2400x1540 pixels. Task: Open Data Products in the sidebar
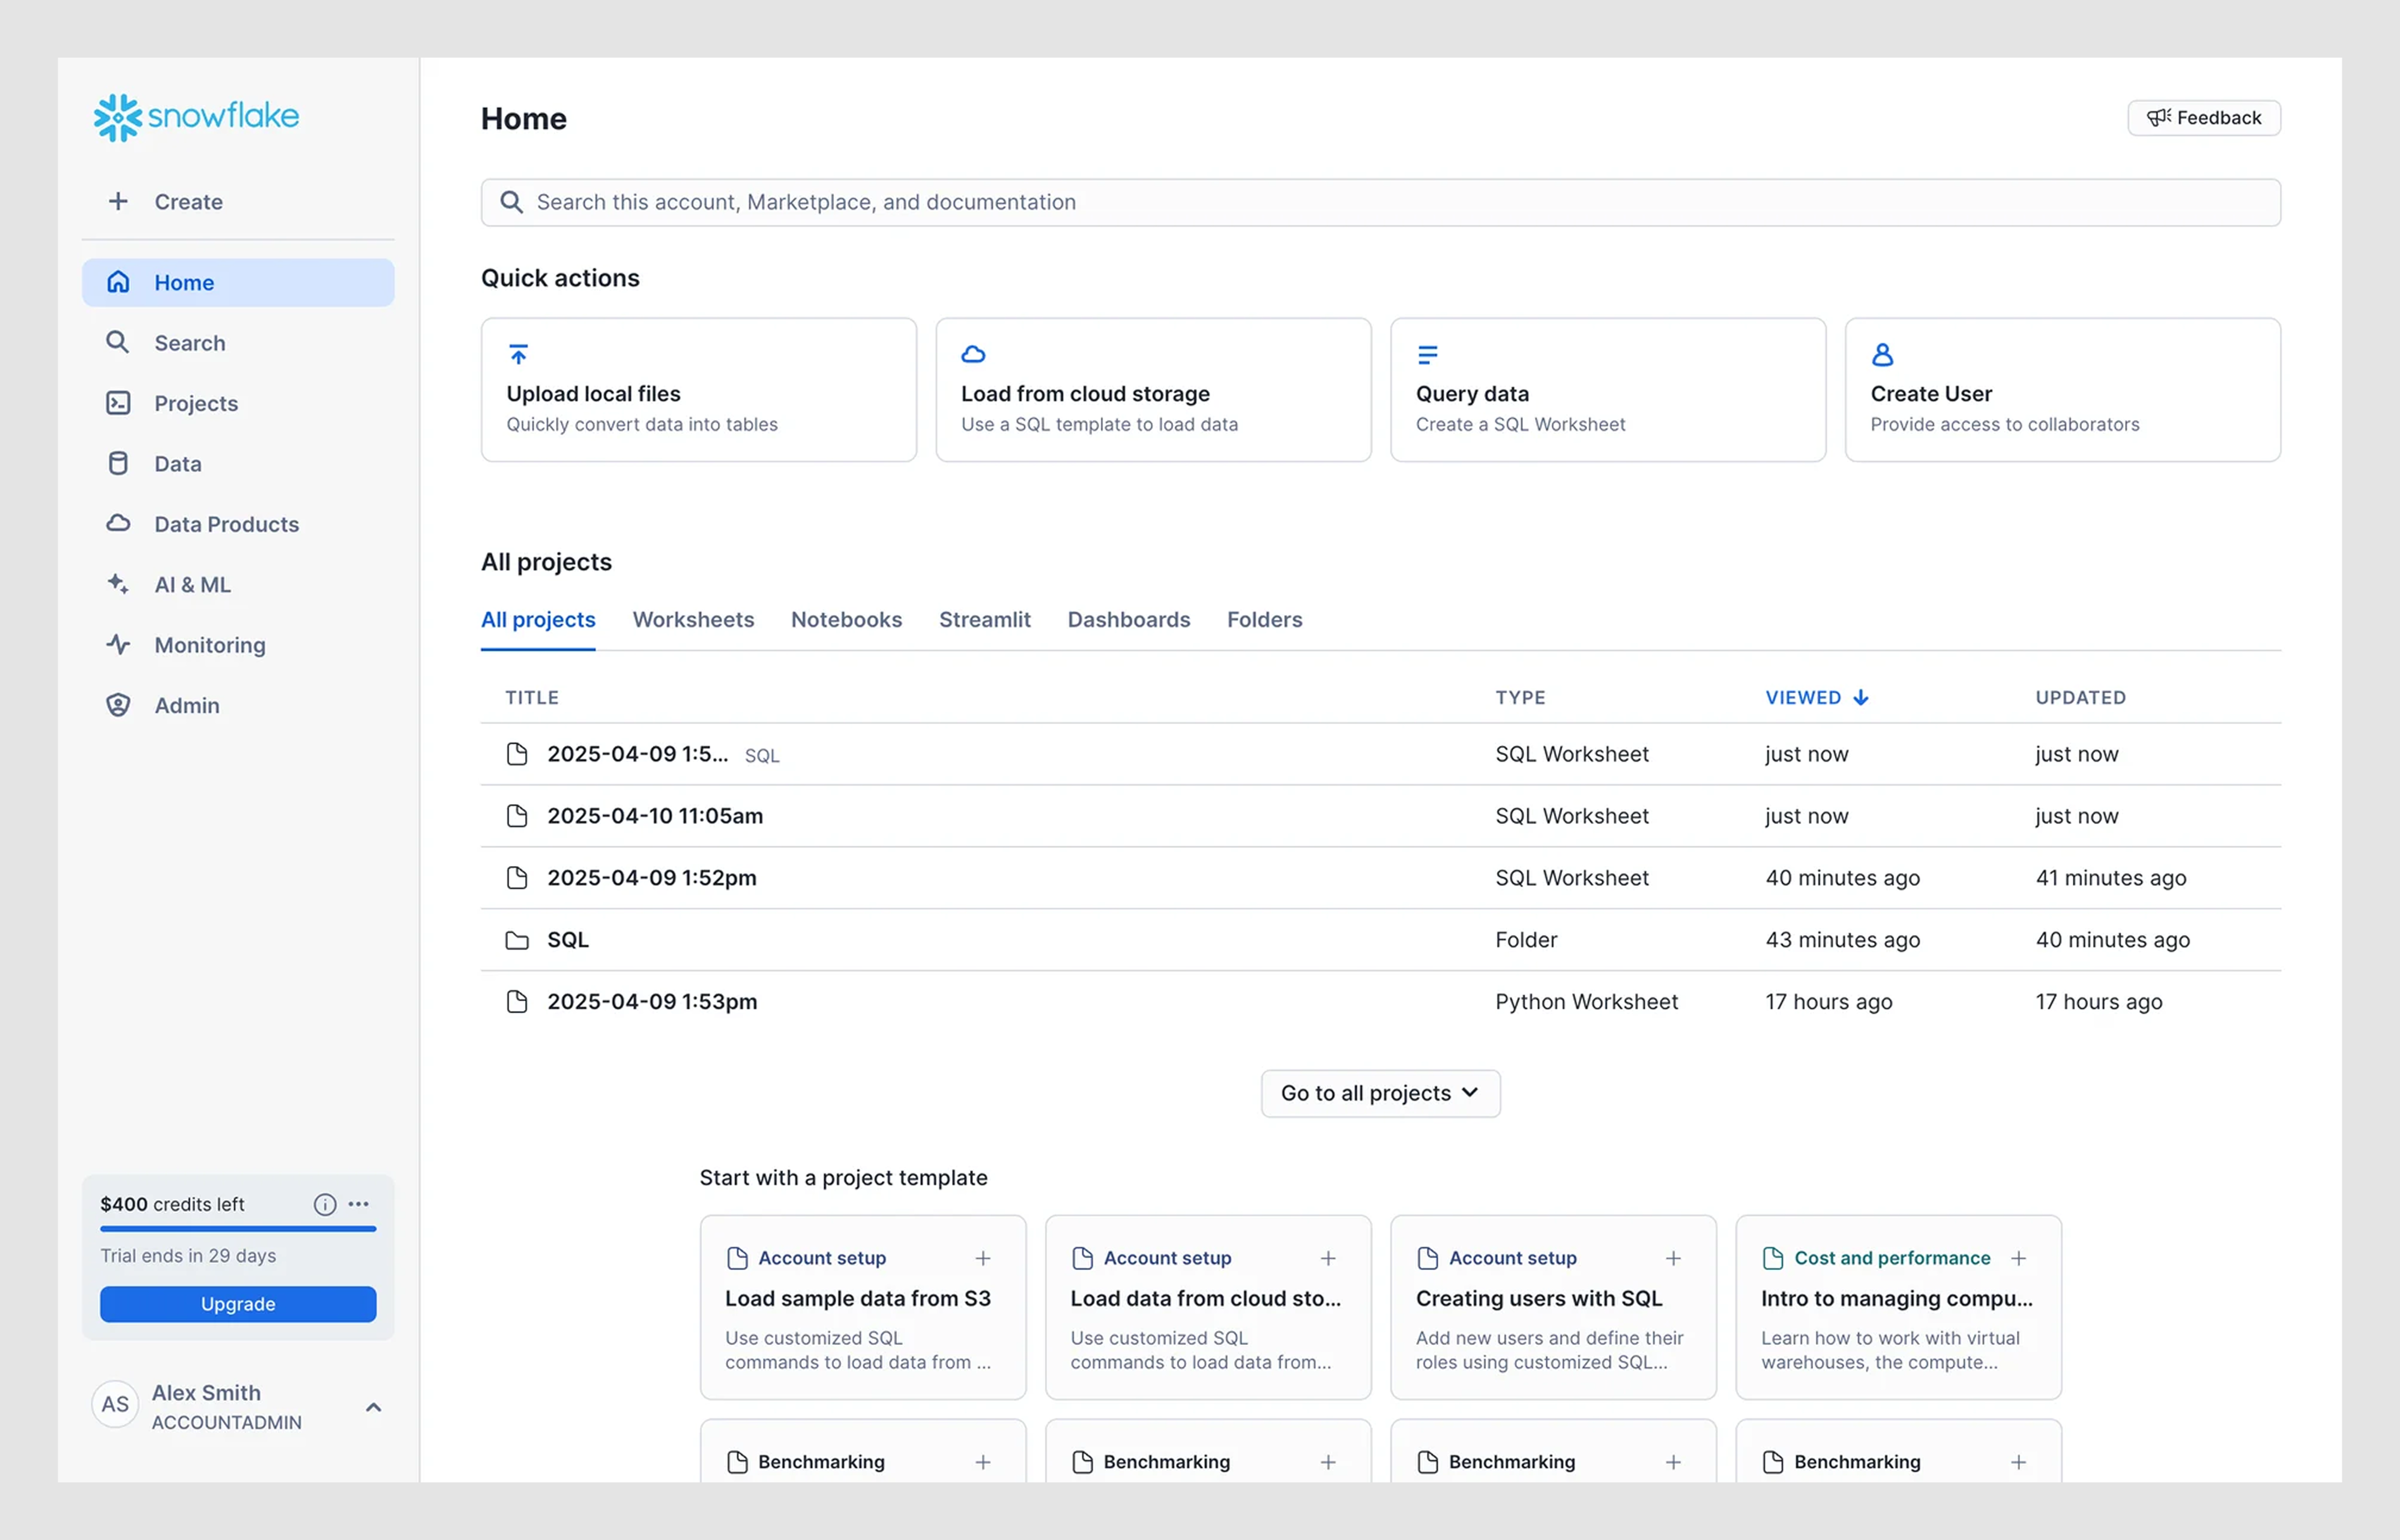238,524
